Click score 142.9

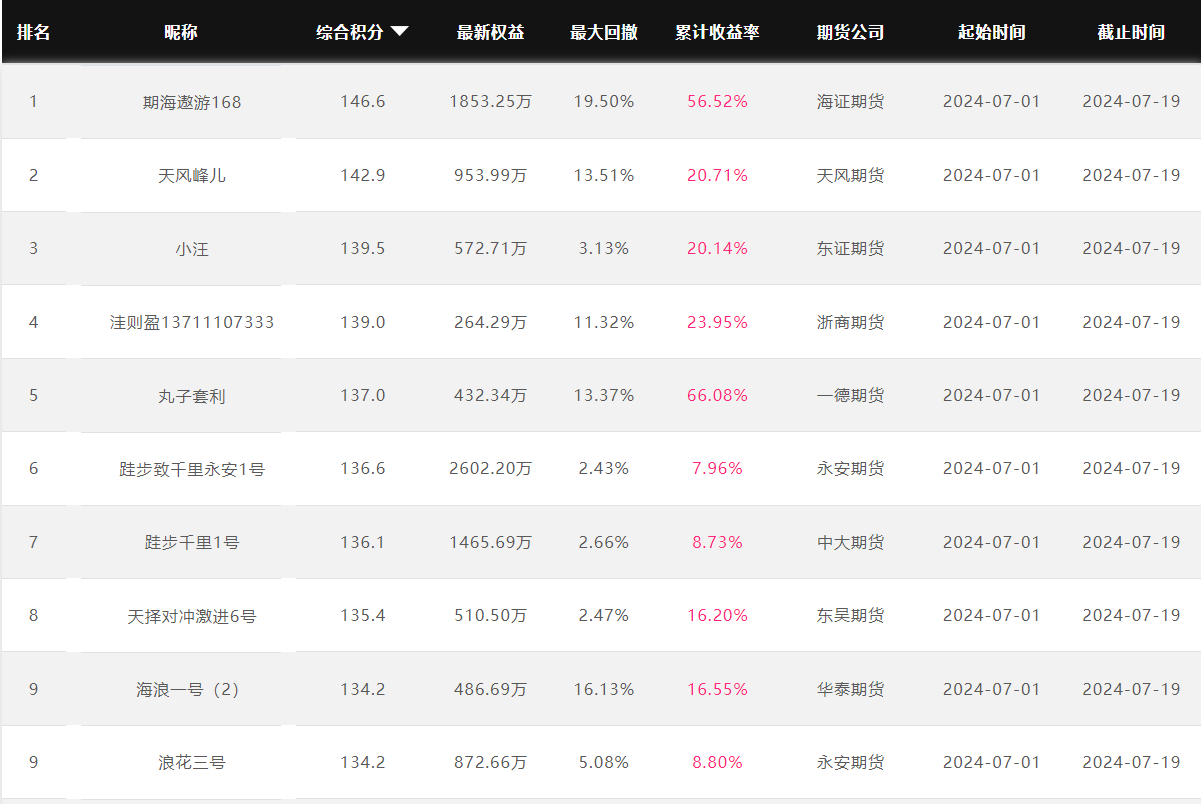pos(362,175)
